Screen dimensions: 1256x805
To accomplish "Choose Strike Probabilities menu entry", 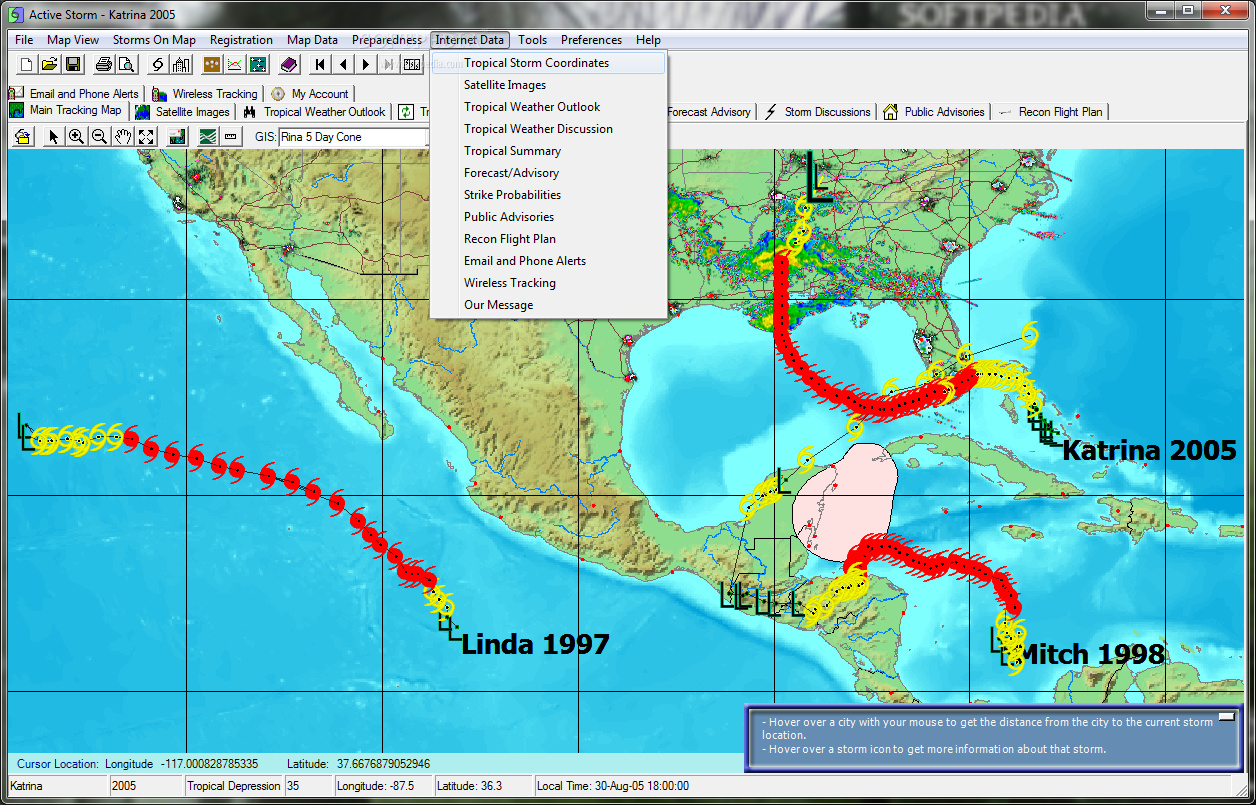I will point(548,195).
